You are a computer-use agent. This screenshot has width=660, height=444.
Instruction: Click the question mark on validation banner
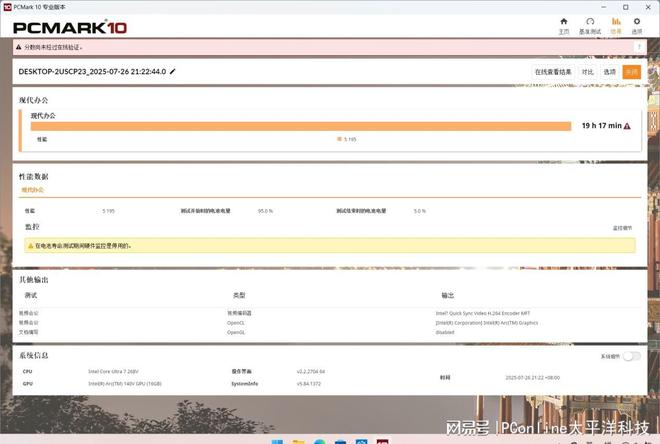click(x=639, y=47)
